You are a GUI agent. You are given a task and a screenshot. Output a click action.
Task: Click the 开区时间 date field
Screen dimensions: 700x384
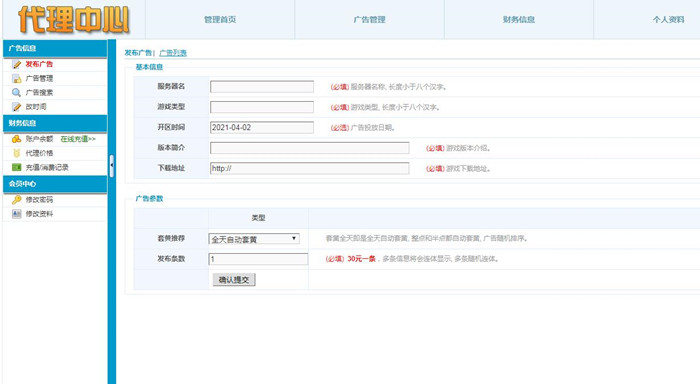262,128
